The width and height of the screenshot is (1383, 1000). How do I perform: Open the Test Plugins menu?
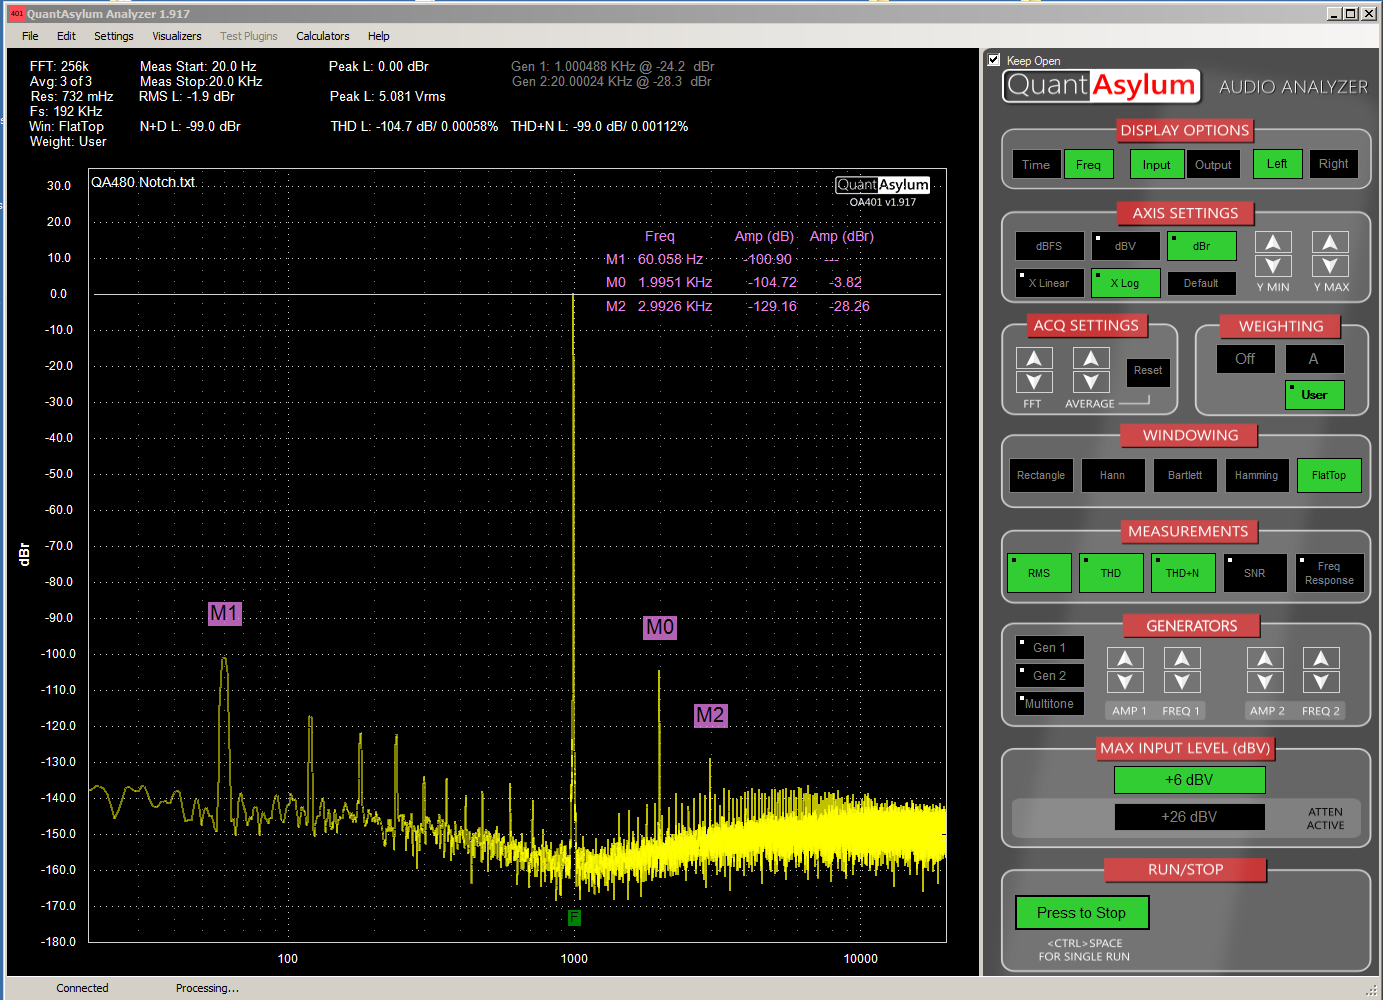point(249,36)
